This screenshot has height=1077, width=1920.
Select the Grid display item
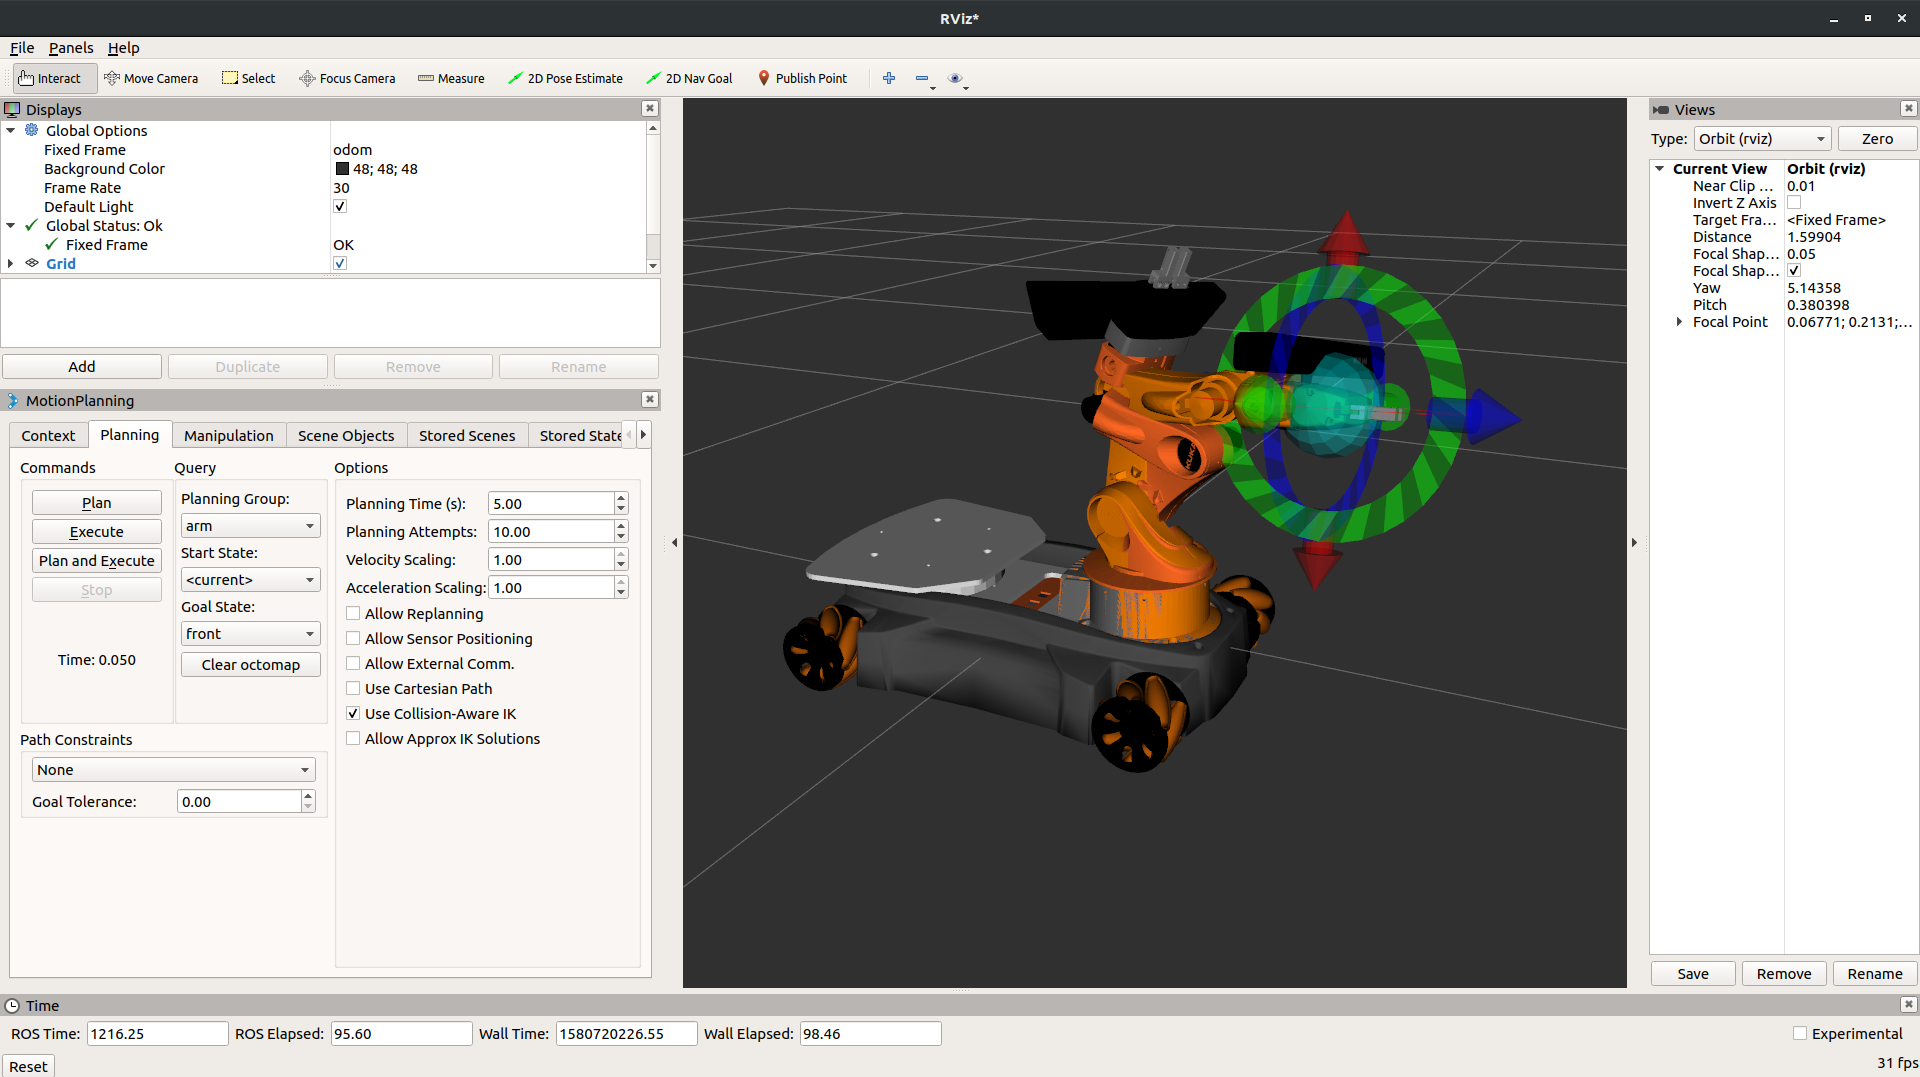pos(61,264)
